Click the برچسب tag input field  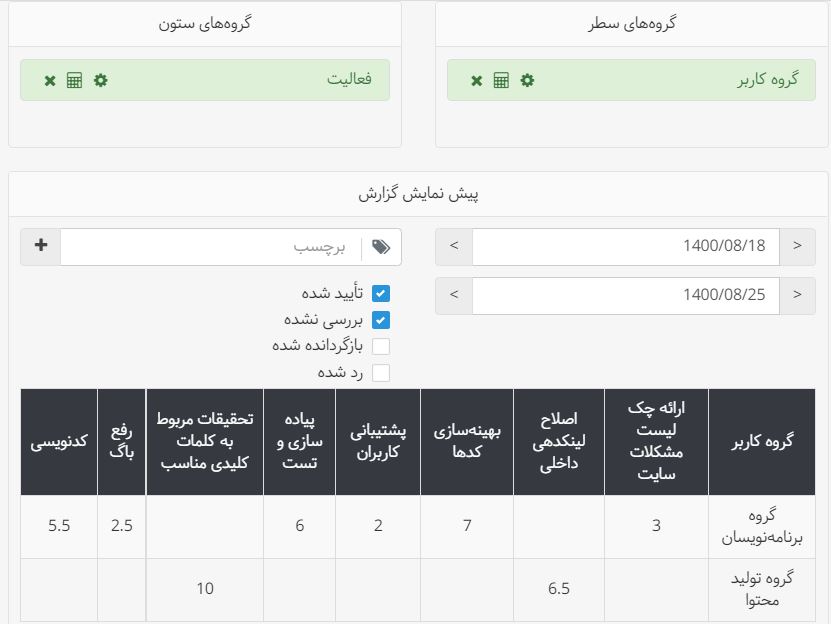(210, 247)
